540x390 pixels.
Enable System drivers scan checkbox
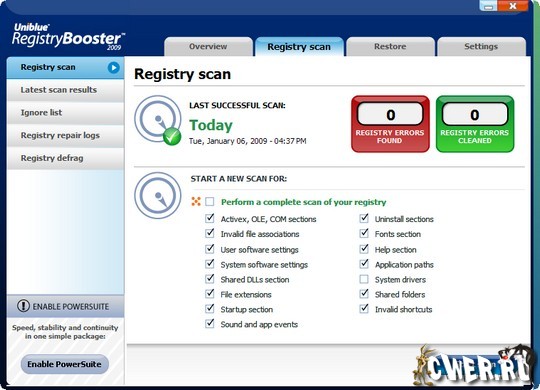(364, 279)
